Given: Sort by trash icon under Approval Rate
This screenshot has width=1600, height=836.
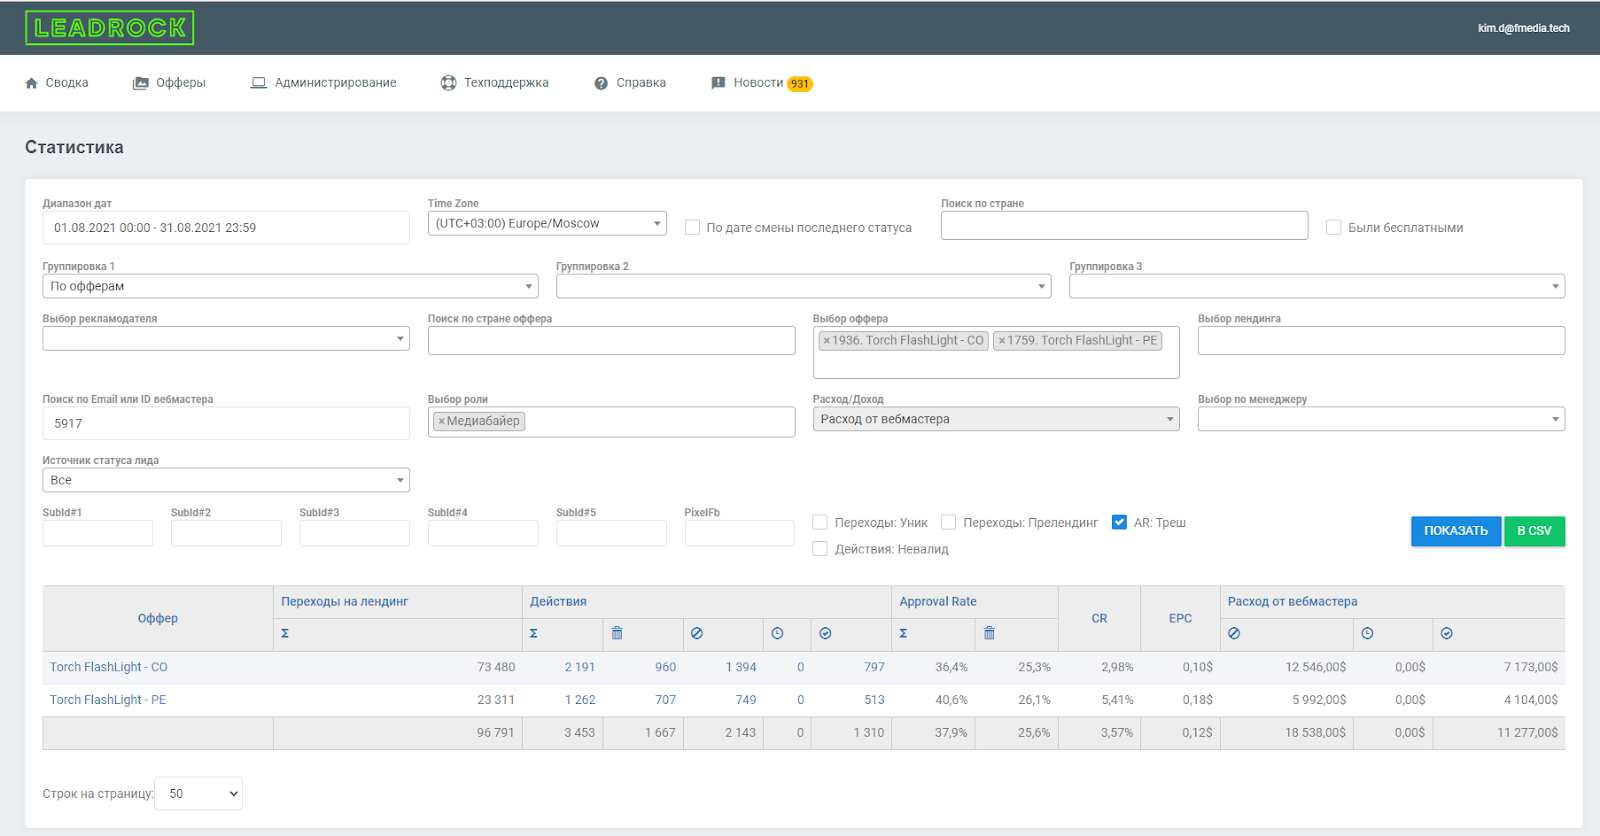Looking at the screenshot, I should point(989,634).
